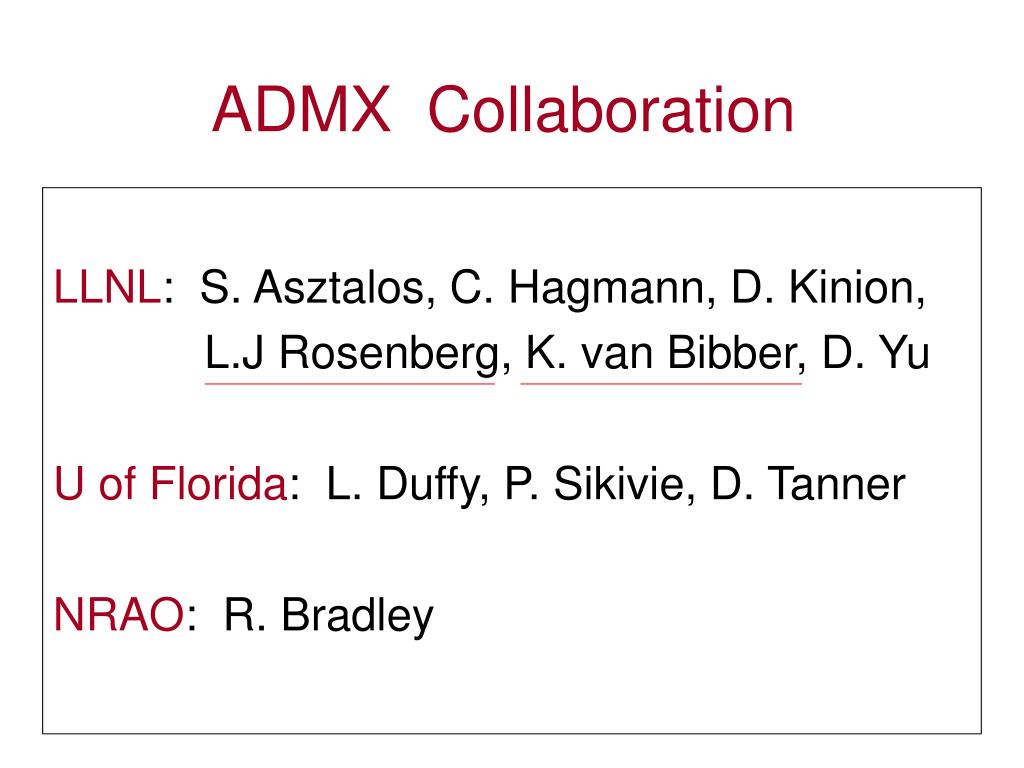Click the name L. Duffy

click(408, 485)
